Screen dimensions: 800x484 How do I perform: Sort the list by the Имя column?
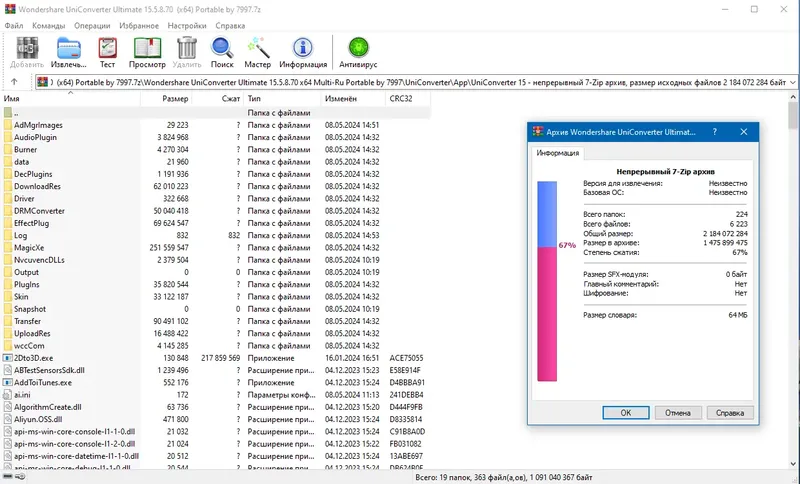pyautogui.click(x=70, y=98)
